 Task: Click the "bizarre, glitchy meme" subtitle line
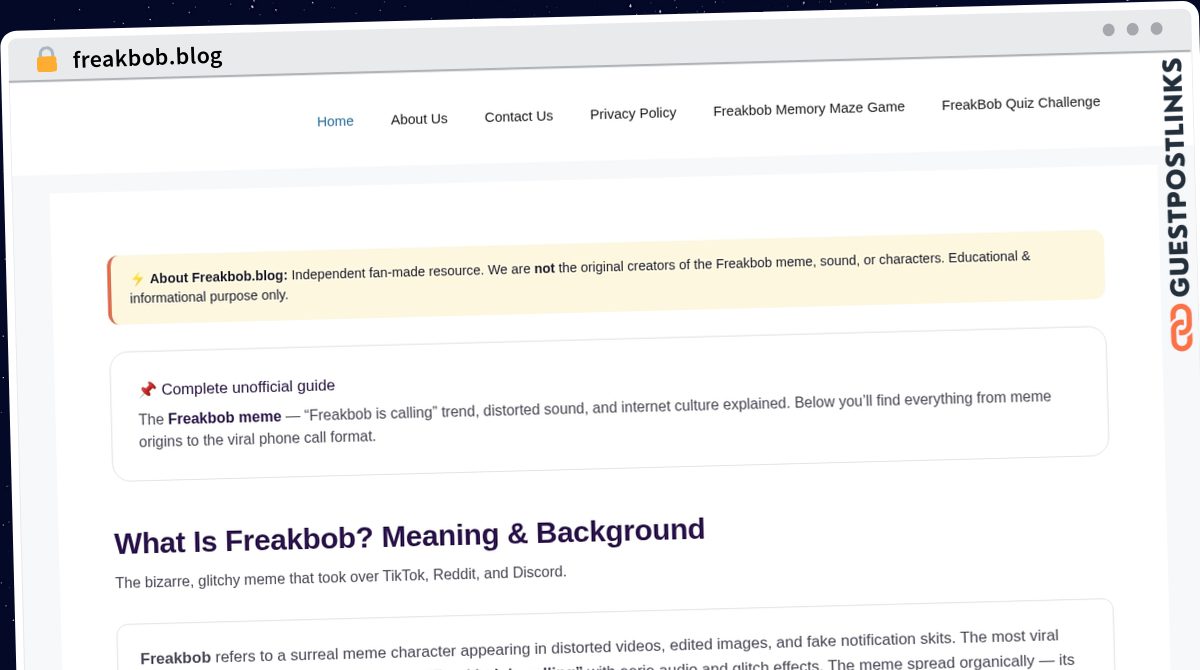341,577
